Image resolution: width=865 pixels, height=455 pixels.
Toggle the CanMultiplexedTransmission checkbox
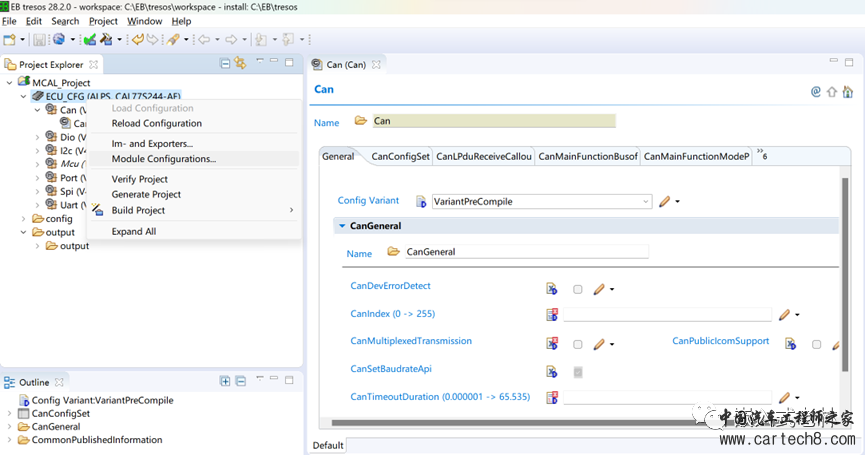coord(578,344)
